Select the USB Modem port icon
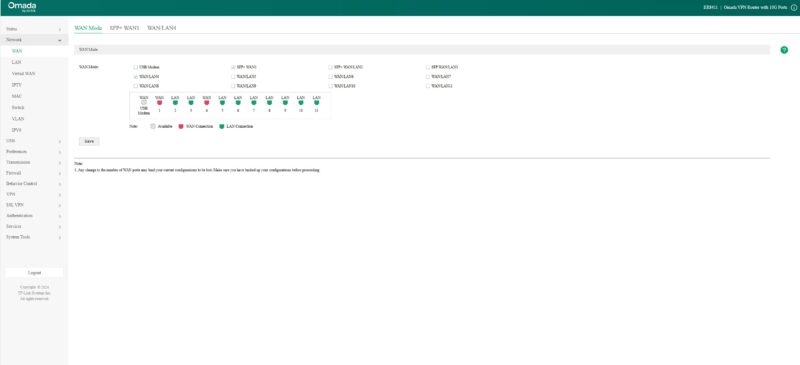The image size is (800, 365). tap(144, 103)
